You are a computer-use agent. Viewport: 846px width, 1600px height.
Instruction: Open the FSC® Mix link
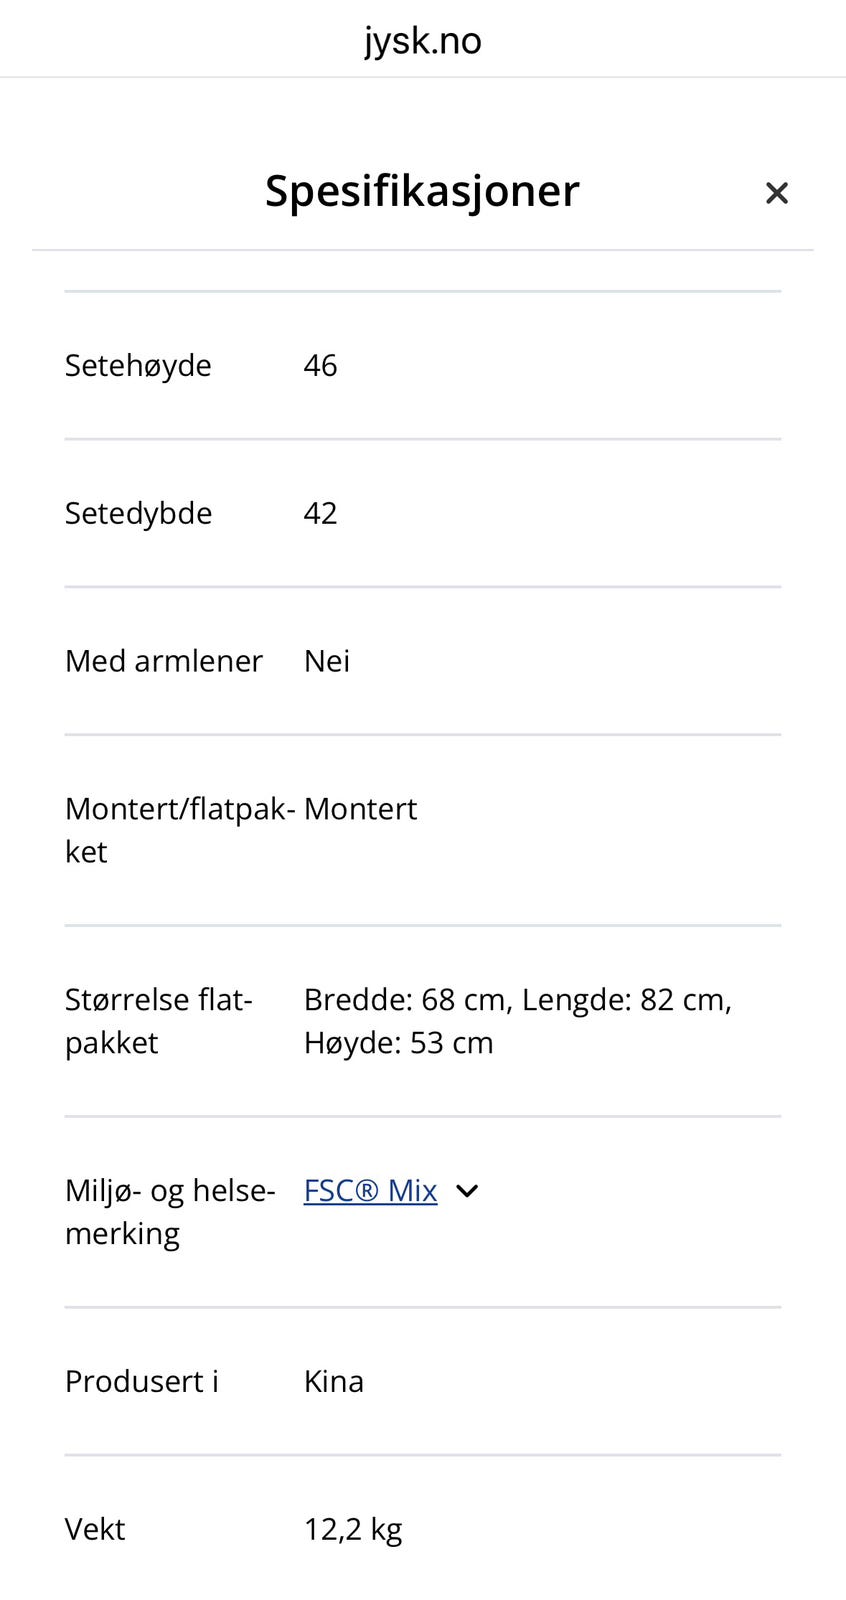[x=371, y=1190]
